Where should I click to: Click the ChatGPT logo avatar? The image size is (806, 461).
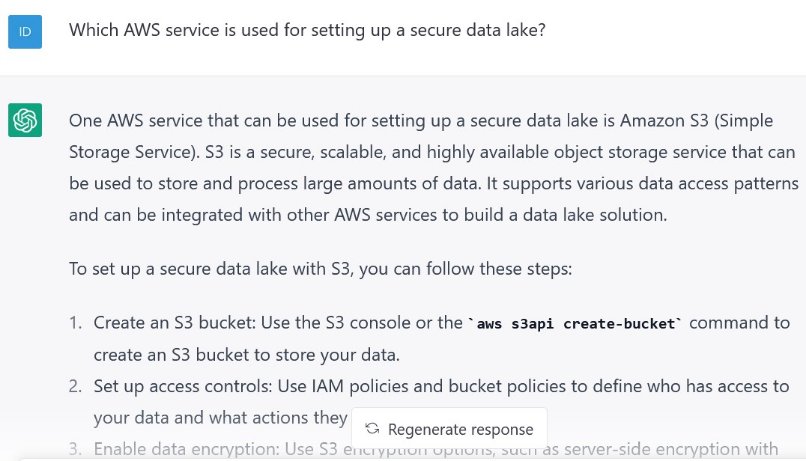[x=25, y=120]
